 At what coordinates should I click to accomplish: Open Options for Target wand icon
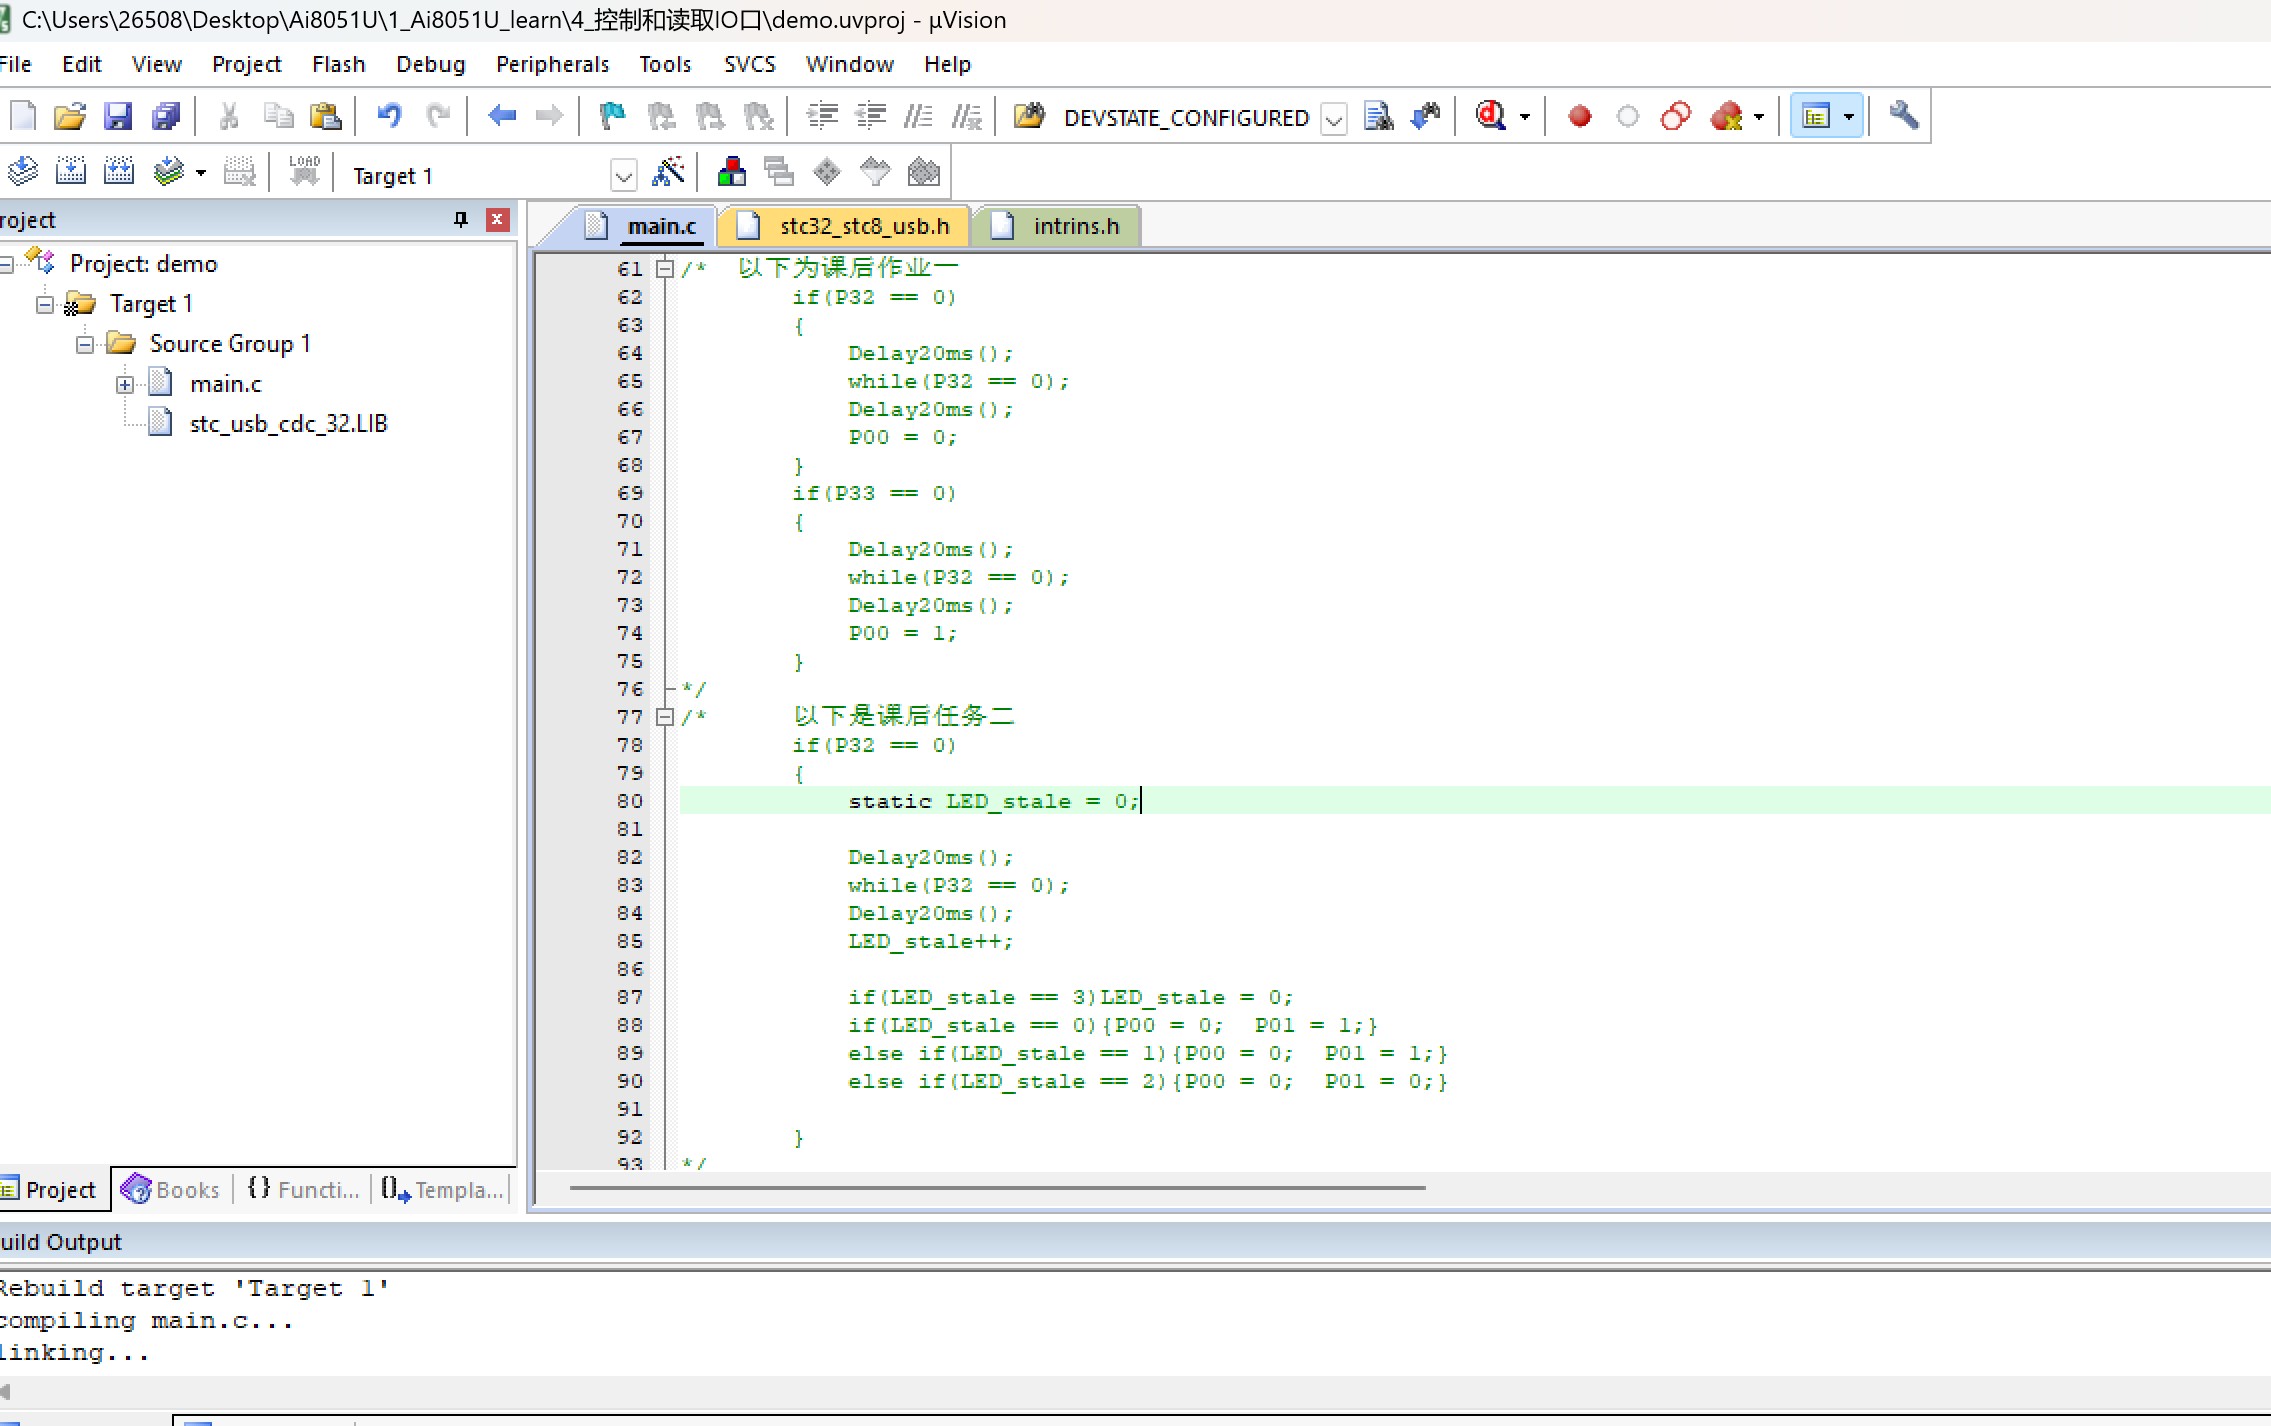pos(668,173)
